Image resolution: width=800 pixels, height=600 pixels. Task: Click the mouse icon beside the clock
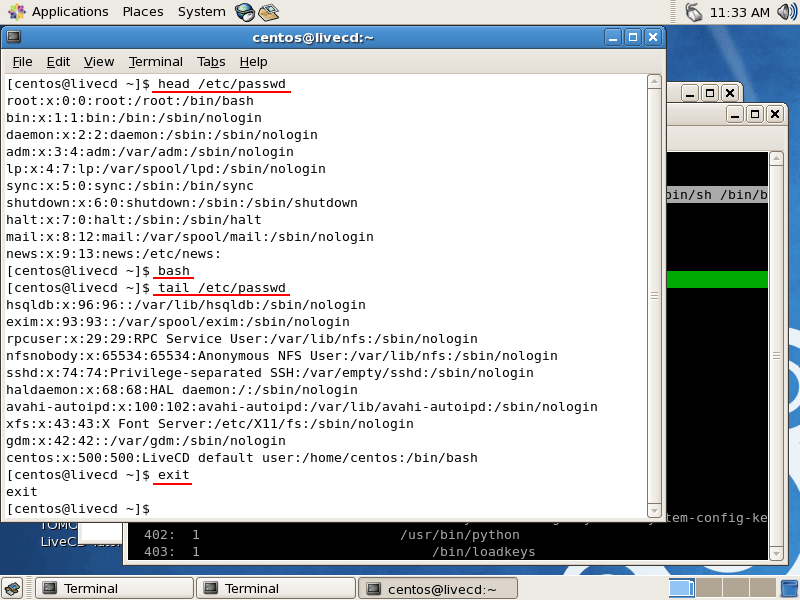click(x=693, y=12)
